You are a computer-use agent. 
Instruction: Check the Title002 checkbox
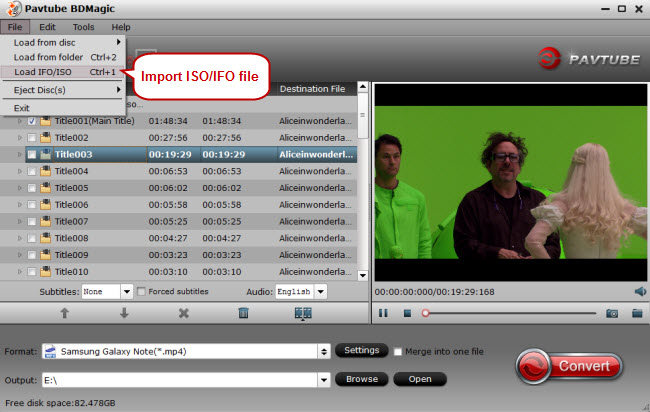click(x=32, y=138)
